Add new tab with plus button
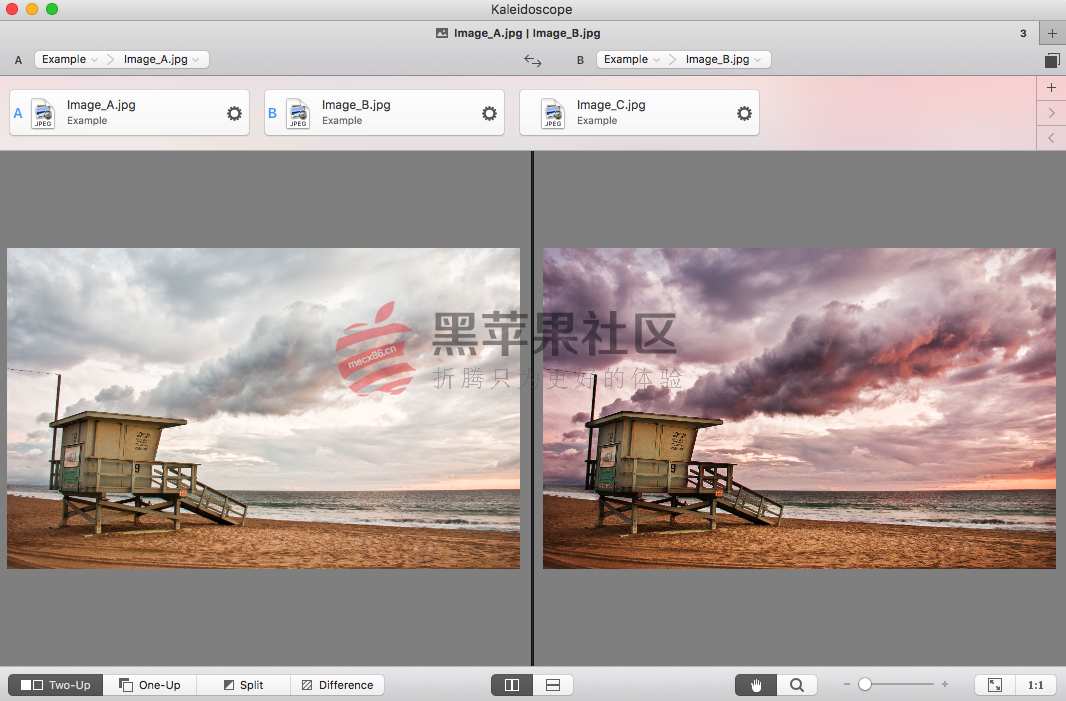1066x701 pixels. [x=1052, y=33]
